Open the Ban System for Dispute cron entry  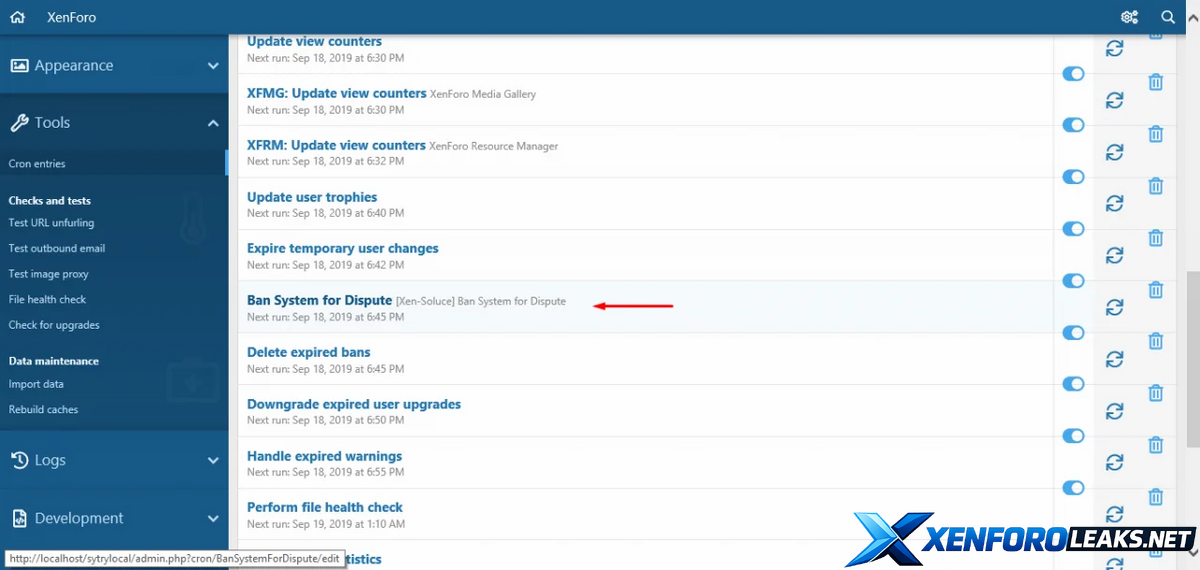pos(319,300)
